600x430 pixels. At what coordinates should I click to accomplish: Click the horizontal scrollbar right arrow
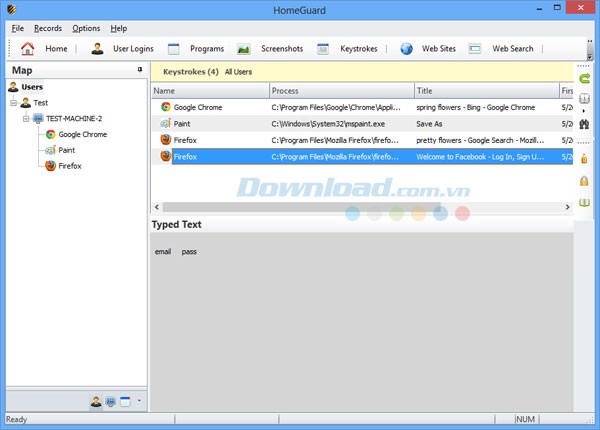565,206
